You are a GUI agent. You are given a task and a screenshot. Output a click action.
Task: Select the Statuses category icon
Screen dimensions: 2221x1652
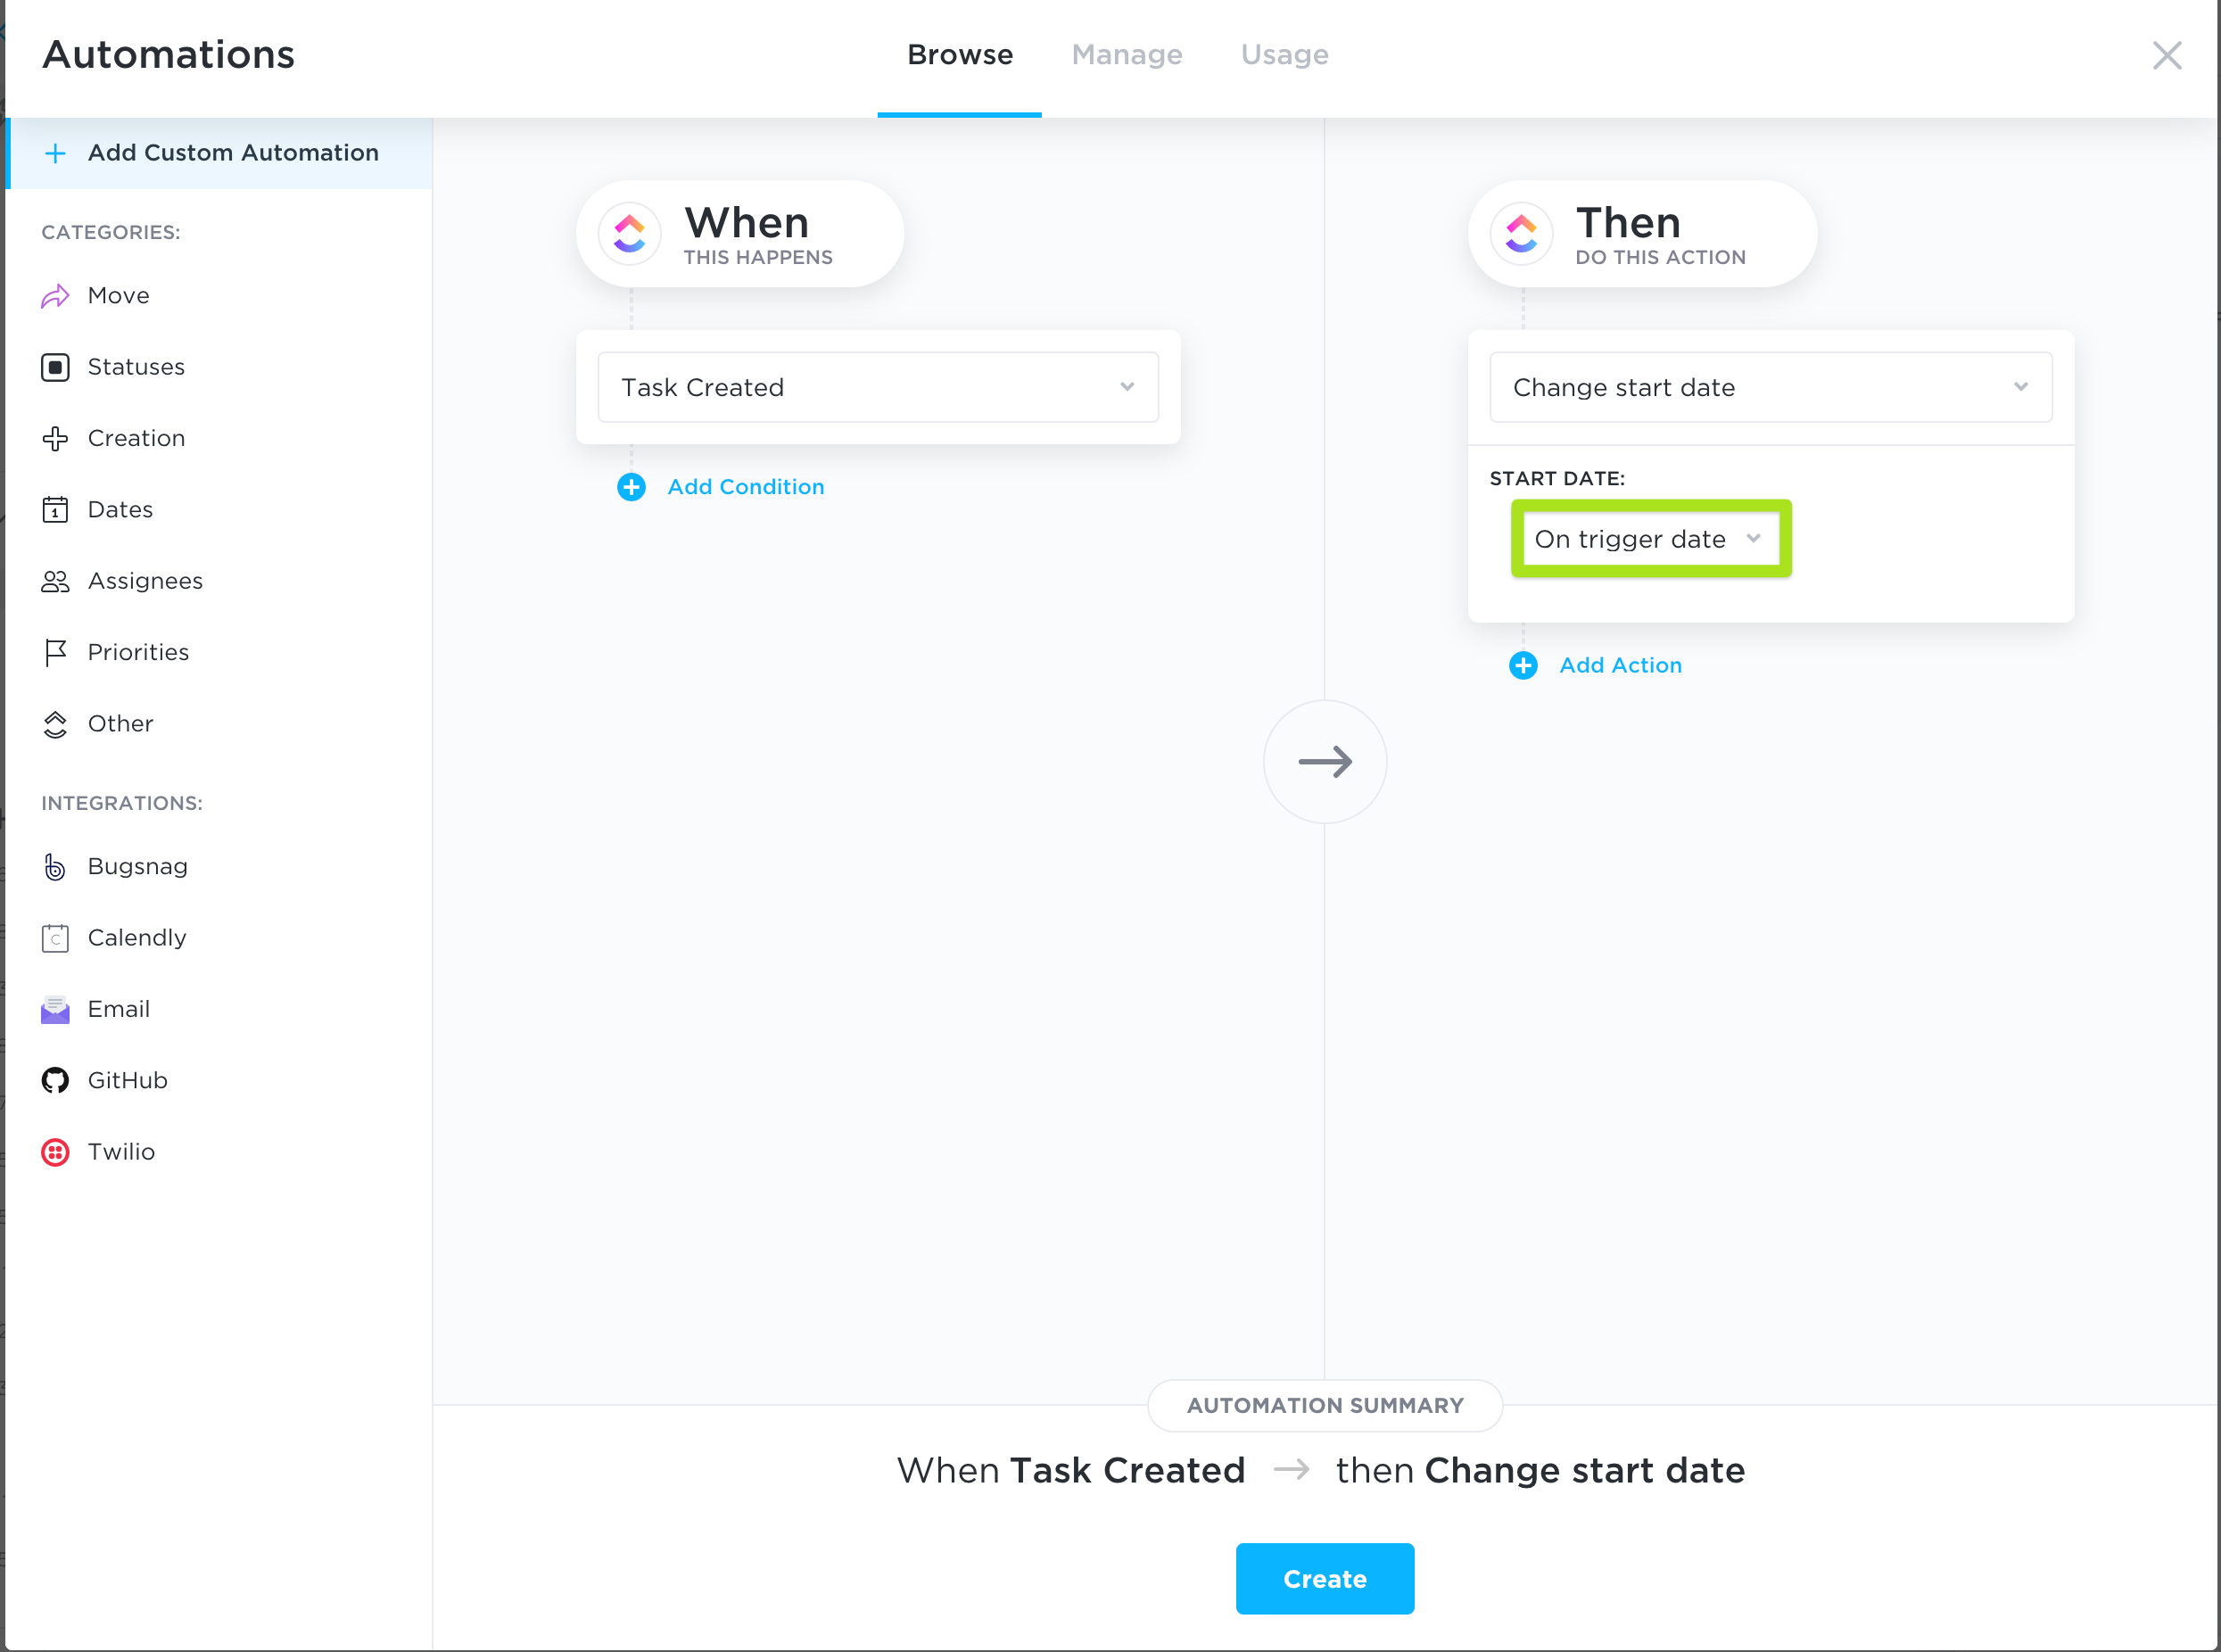(x=55, y=367)
